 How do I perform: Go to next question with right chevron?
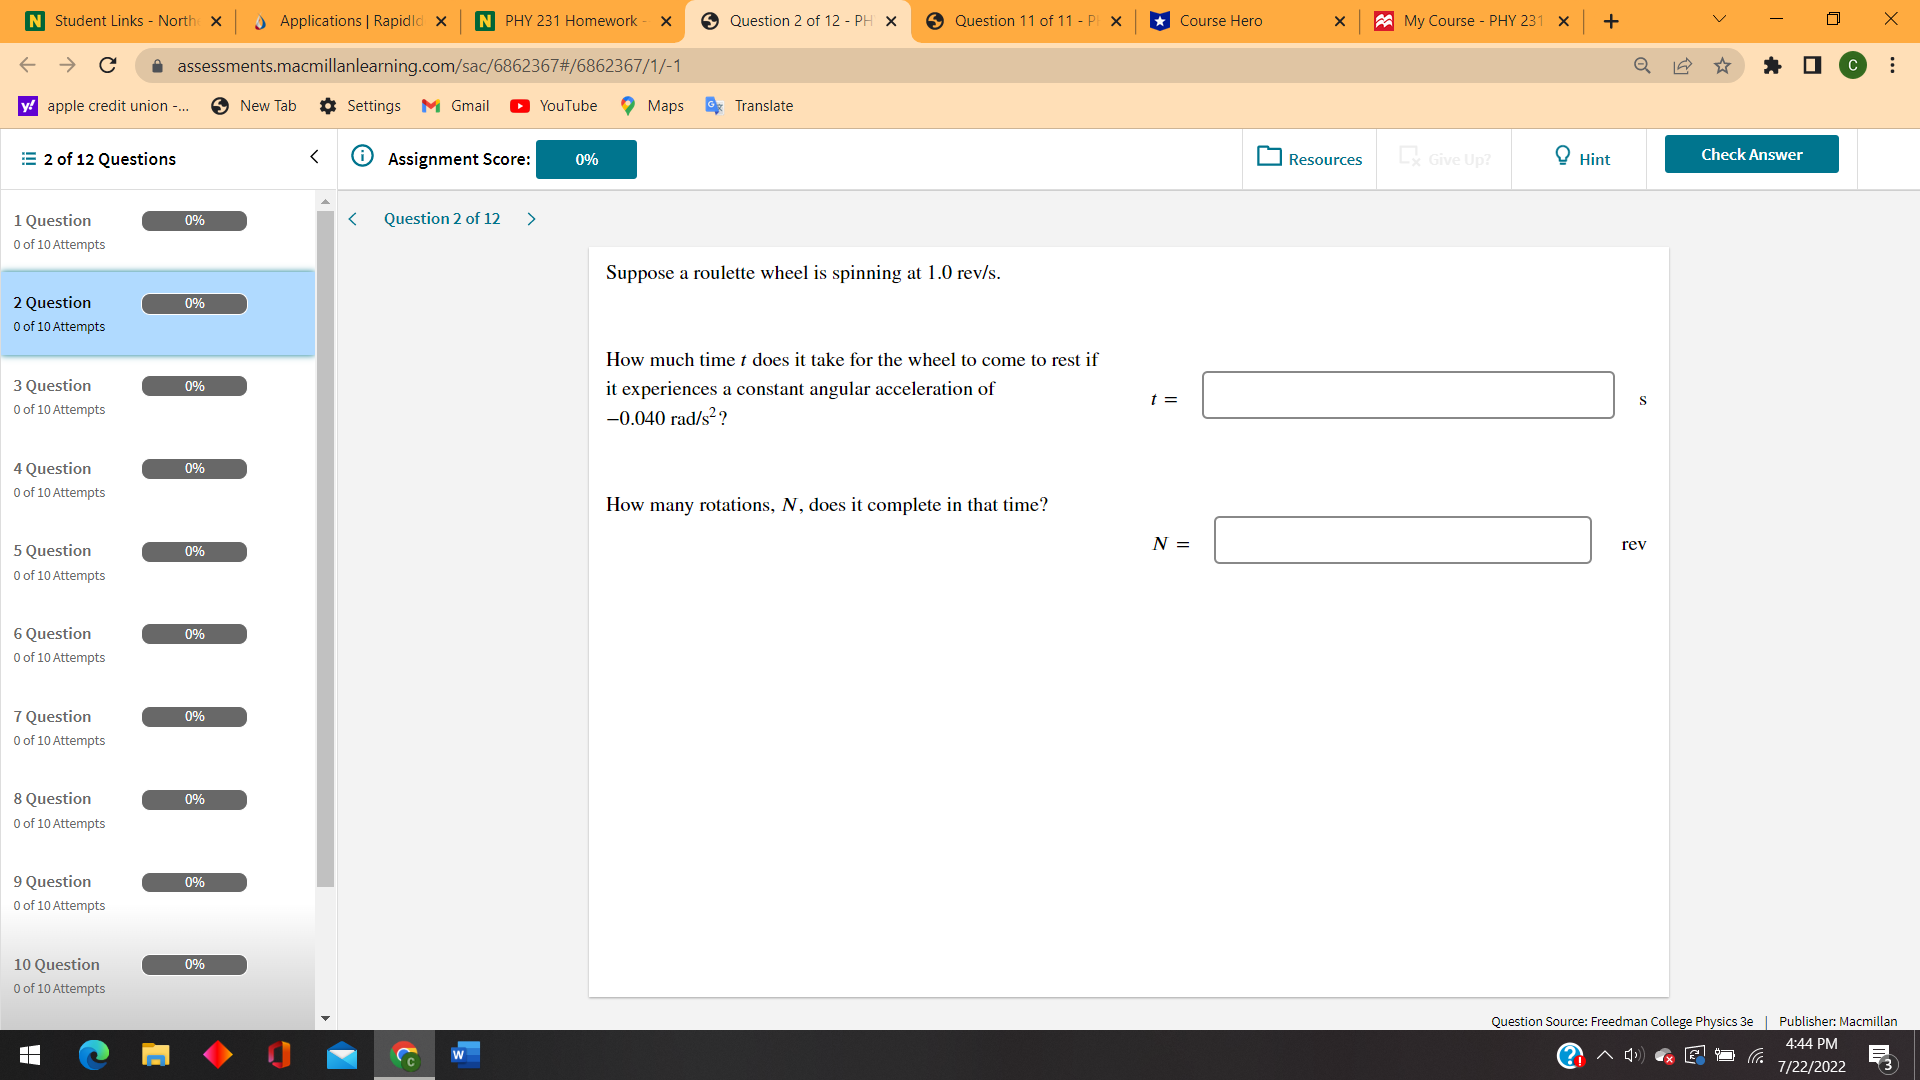click(531, 218)
